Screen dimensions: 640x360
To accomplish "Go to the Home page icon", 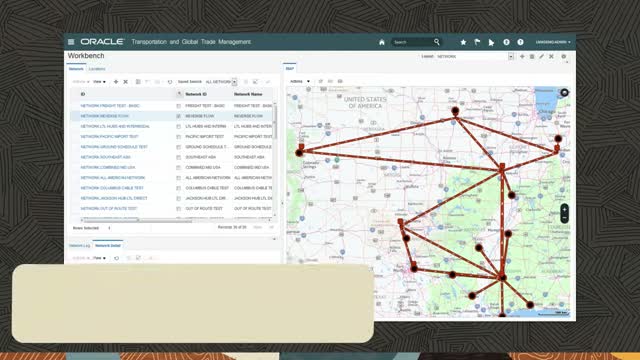I will [382, 42].
